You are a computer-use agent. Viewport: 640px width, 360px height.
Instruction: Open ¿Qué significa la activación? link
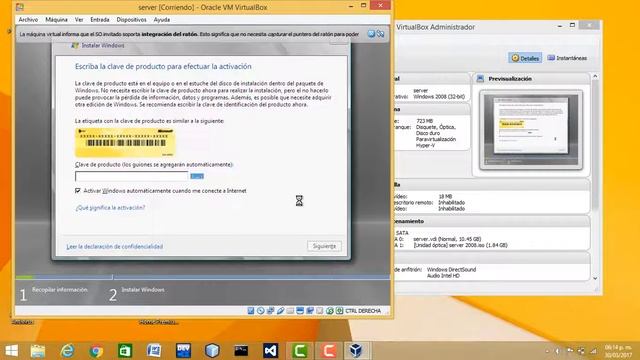coord(110,207)
